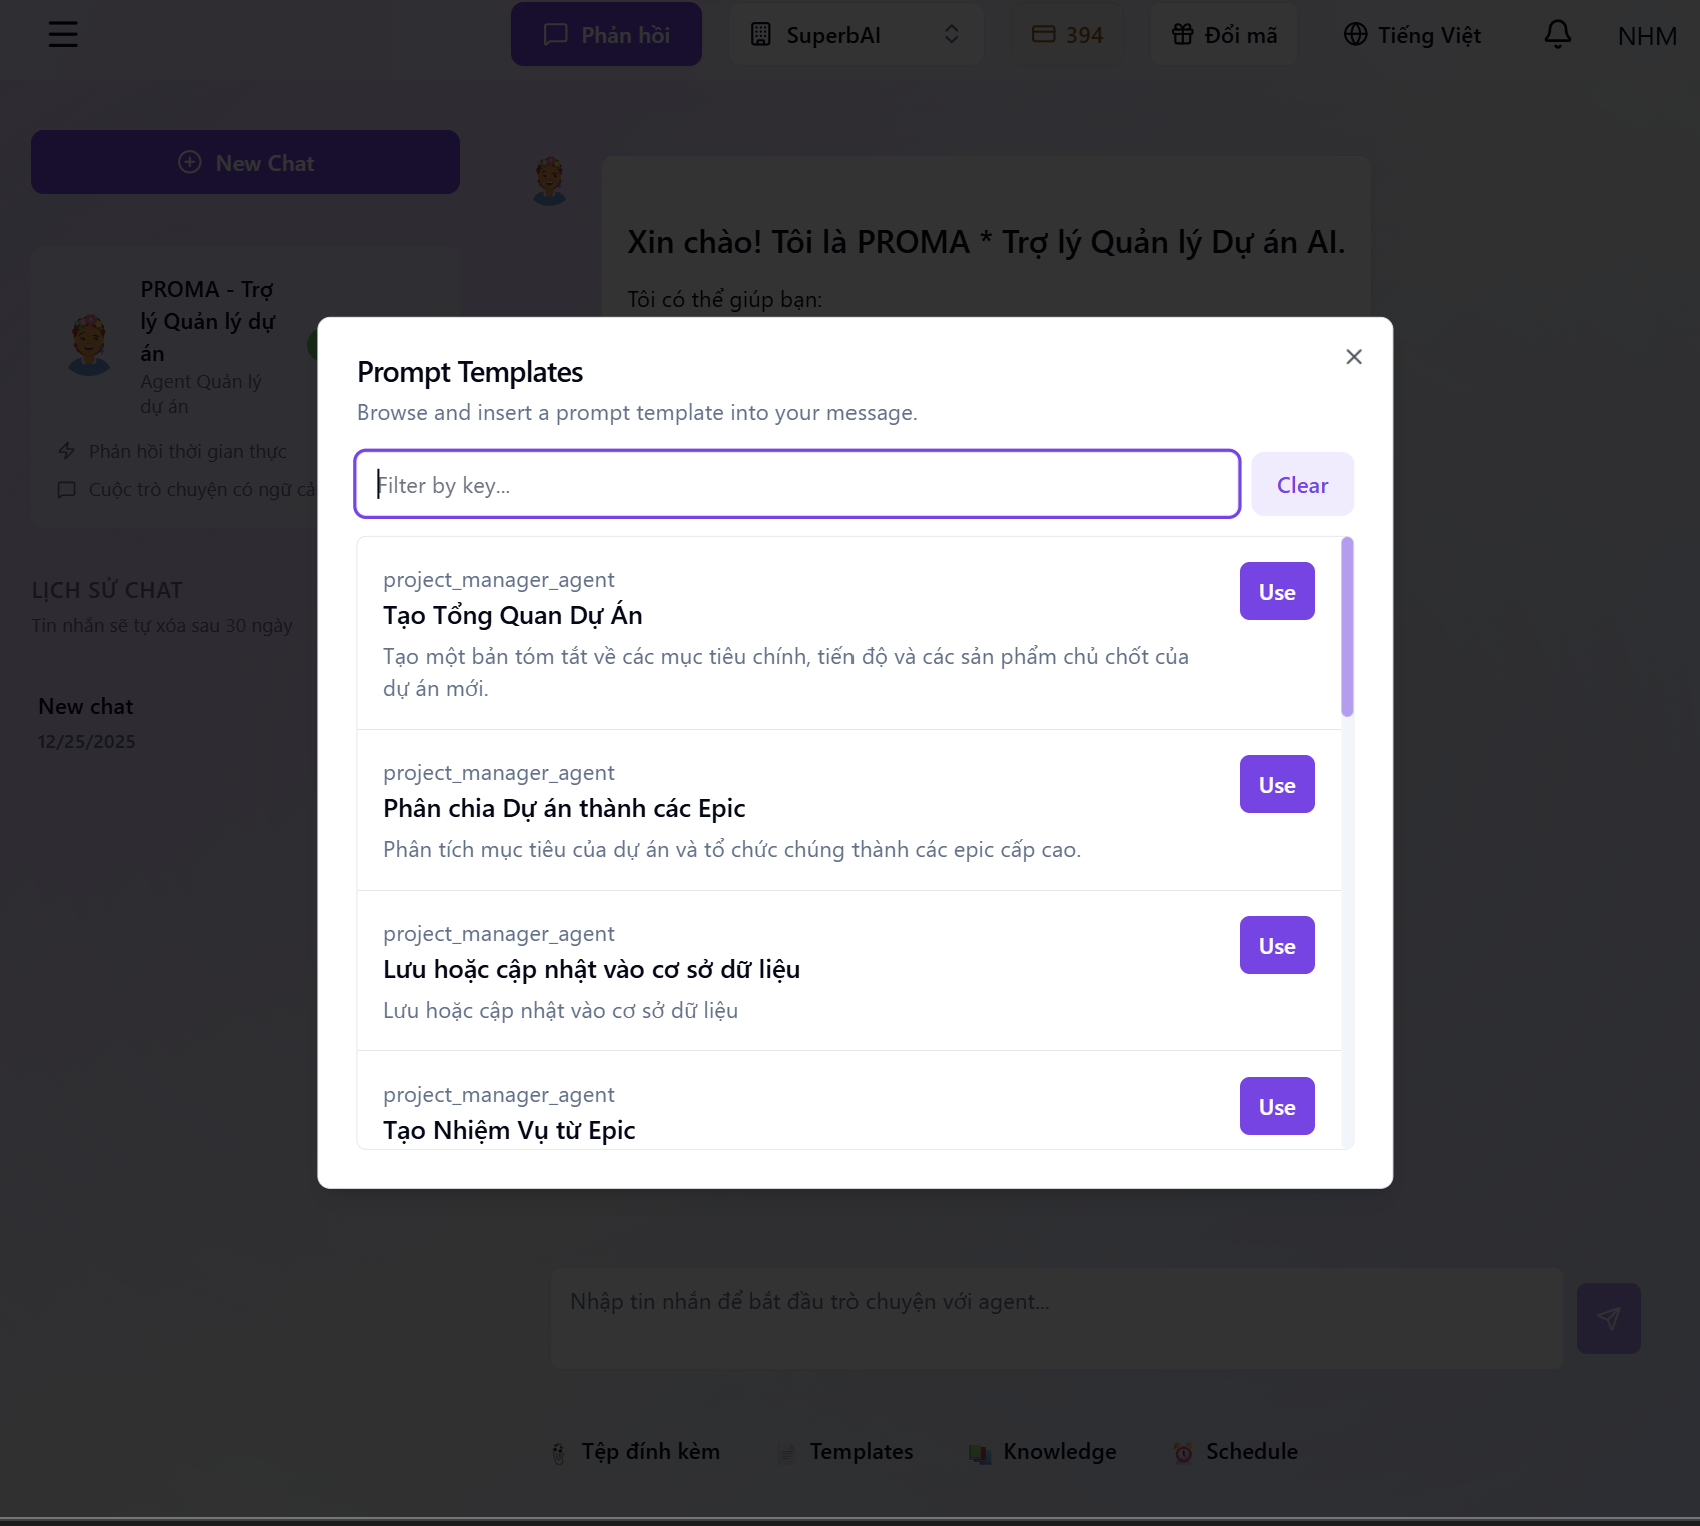Use the Tạo Tổng Quan Dự Án template
The width and height of the screenshot is (1700, 1526).
point(1277,591)
